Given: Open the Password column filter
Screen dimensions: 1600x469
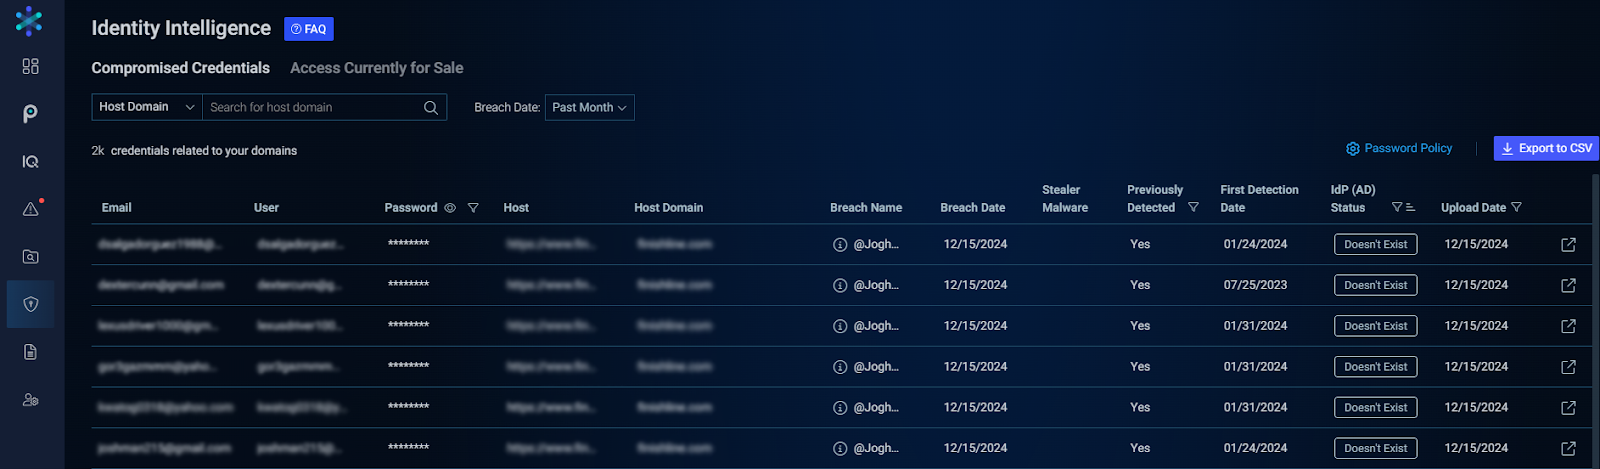Looking at the screenshot, I should 473,208.
